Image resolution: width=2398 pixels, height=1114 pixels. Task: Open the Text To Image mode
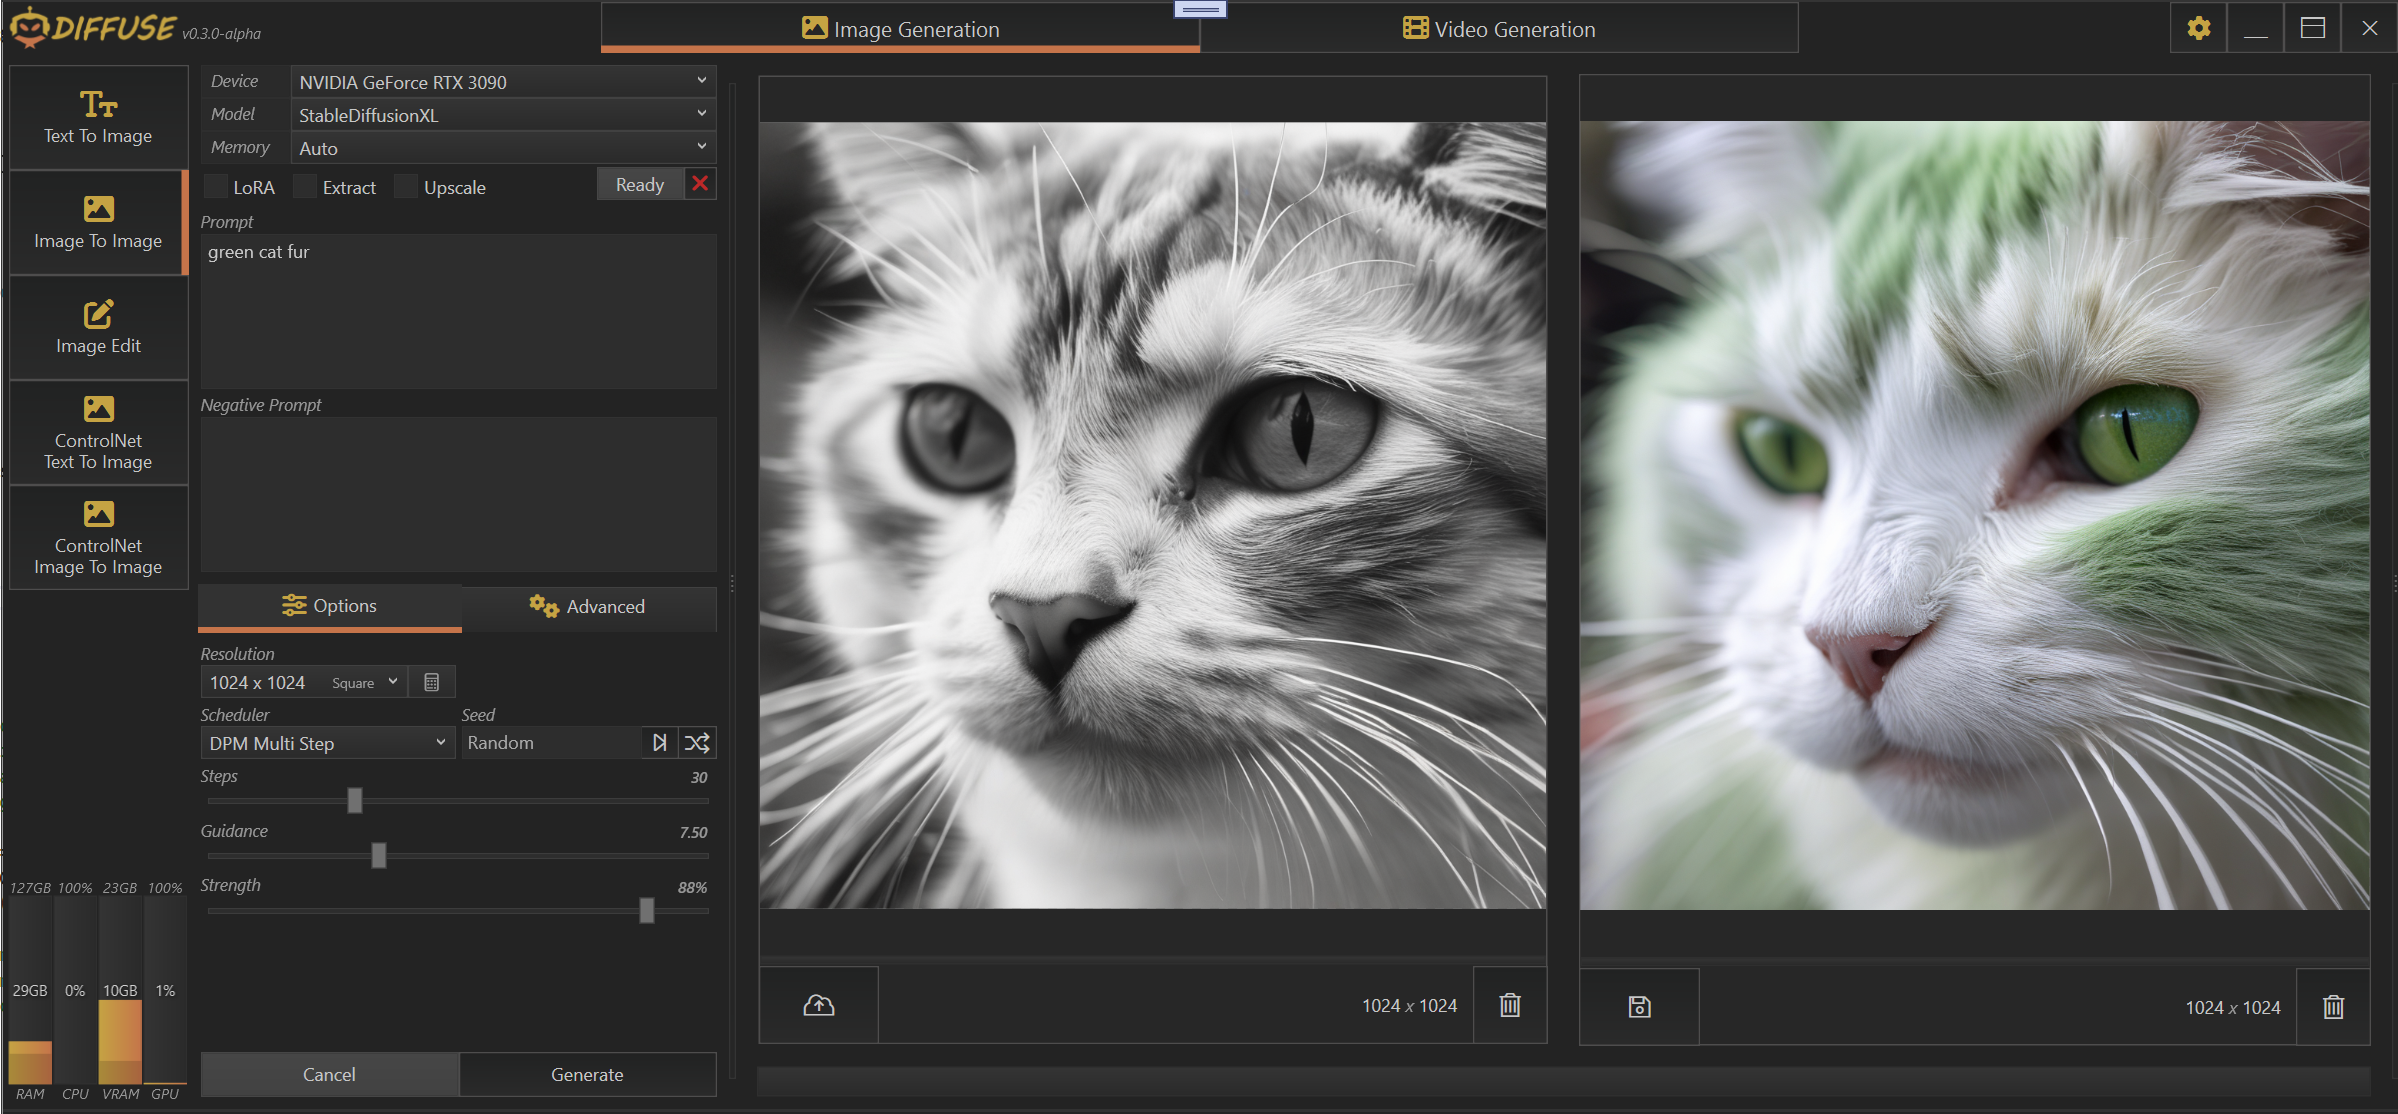[98, 118]
